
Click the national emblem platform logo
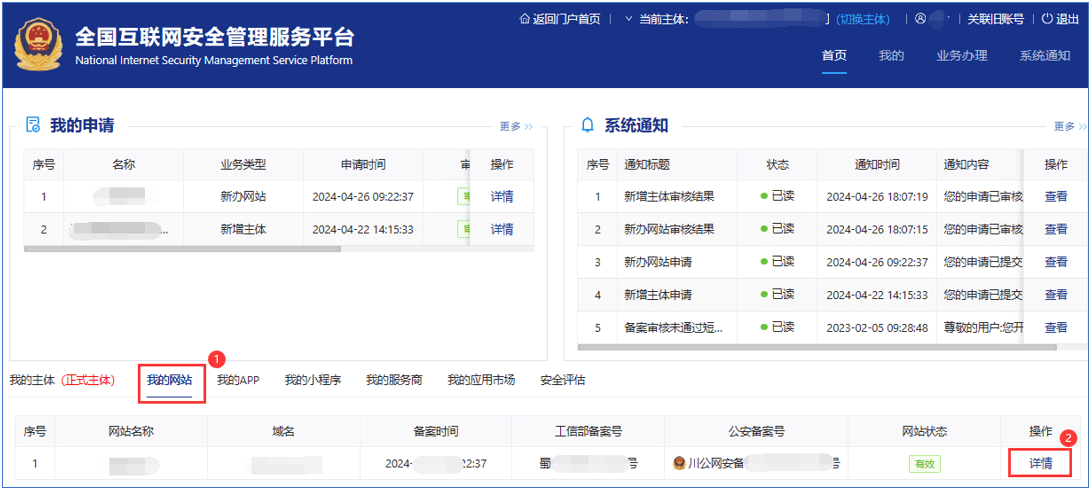pos(39,46)
